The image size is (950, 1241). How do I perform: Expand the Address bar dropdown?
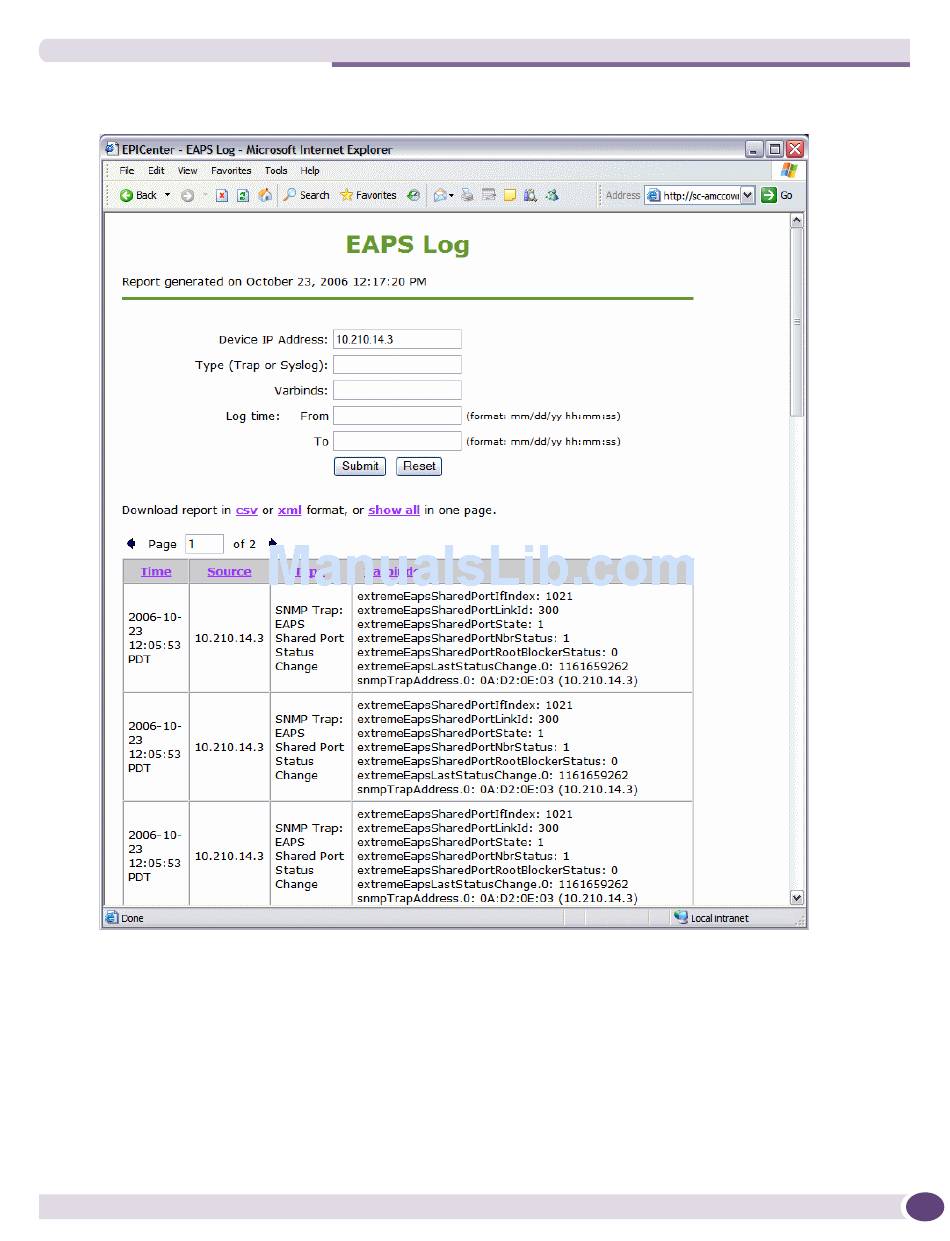(x=748, y=196)
